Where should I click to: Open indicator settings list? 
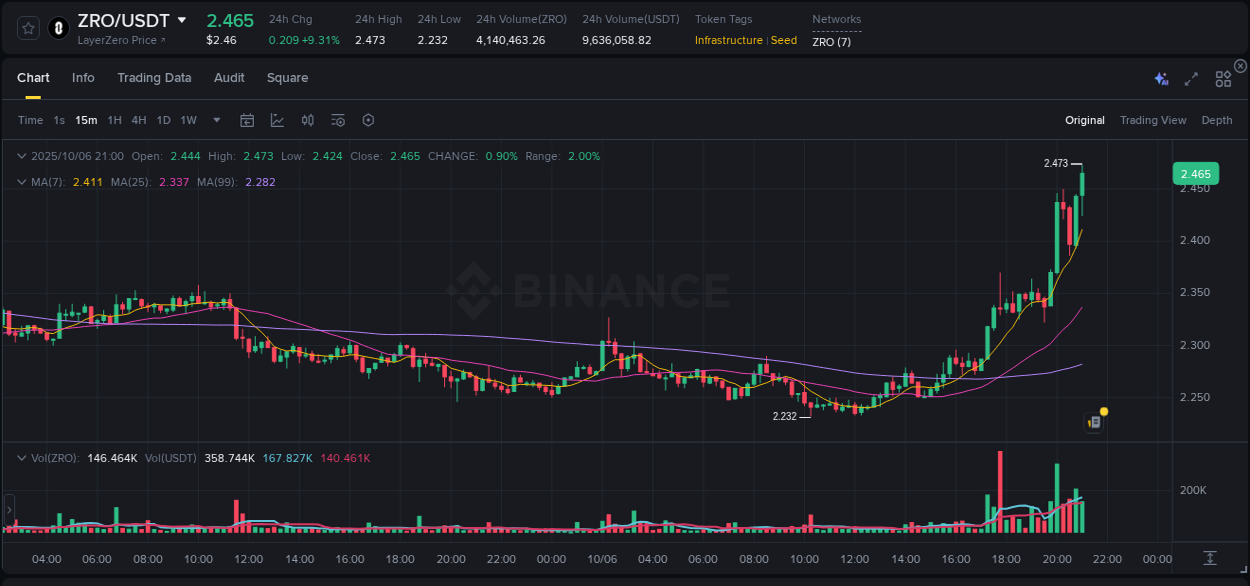(338, 120)
